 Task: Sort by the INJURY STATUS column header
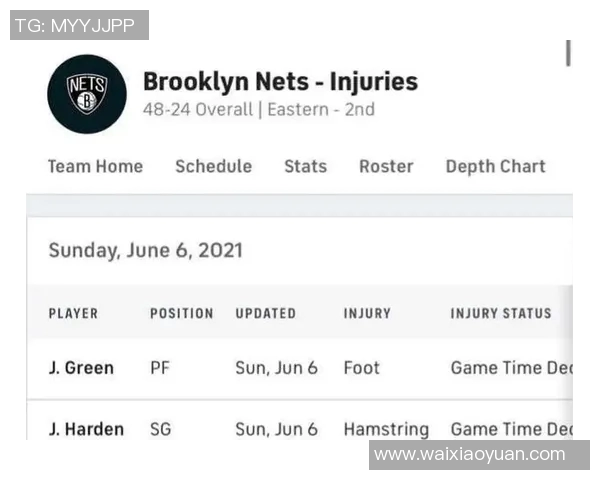pos(500,313)
